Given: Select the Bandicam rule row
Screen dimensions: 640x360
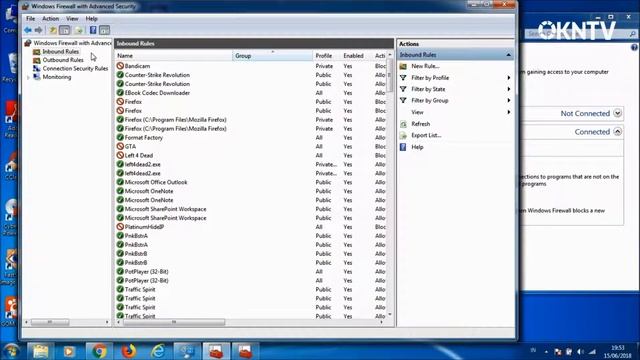Looking at the screenshot, I should click(251, 66).
